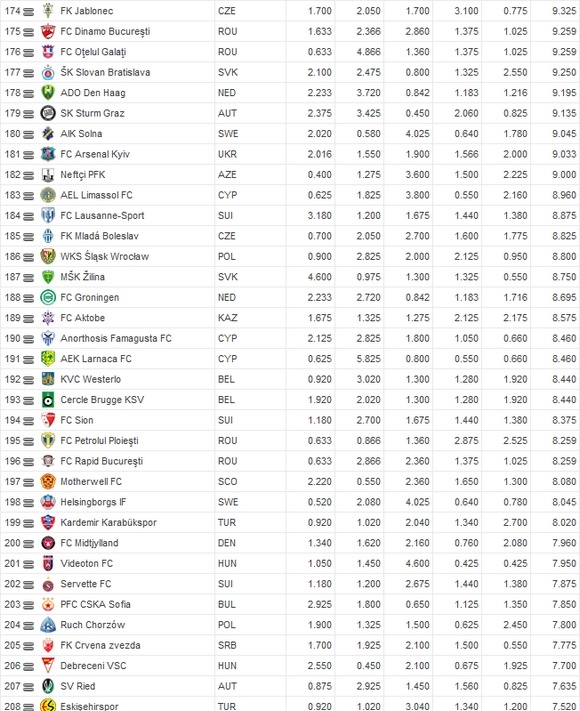Select the Kardemir Karabükspor team name
Viewport: 580px width, 711px height.
coord(108,522)
